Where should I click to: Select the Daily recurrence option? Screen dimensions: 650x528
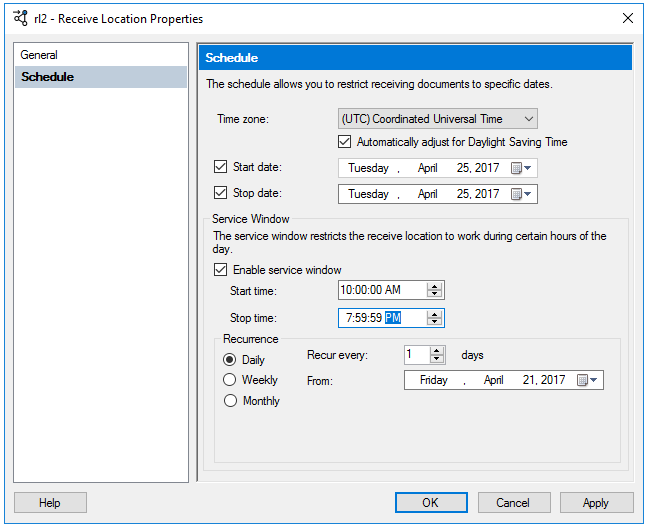[230, 359]
